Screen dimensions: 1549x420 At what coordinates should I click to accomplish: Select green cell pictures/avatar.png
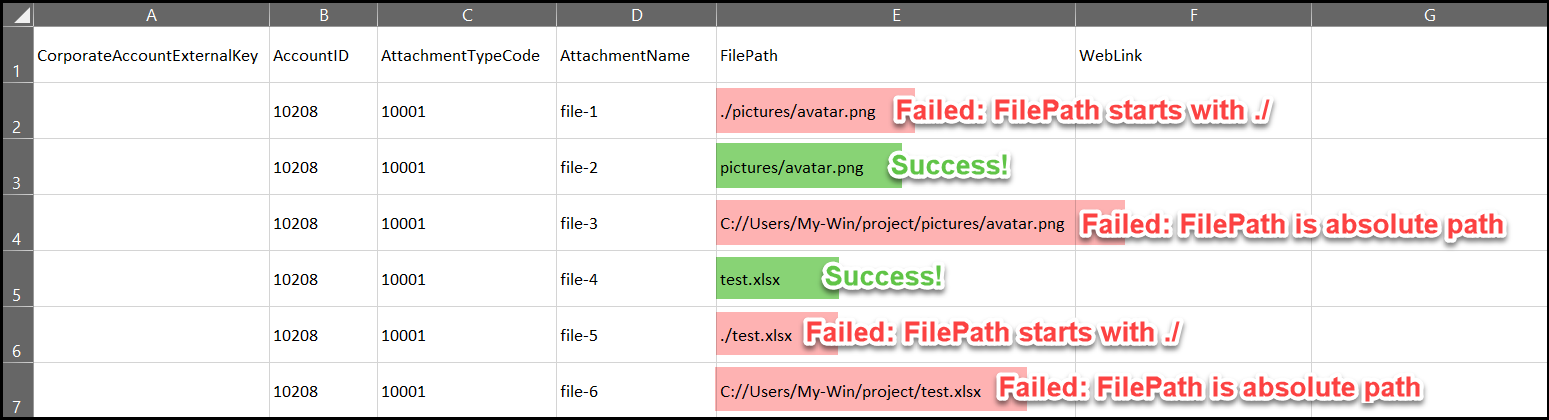pyautogui.click(x=896, y=167)
